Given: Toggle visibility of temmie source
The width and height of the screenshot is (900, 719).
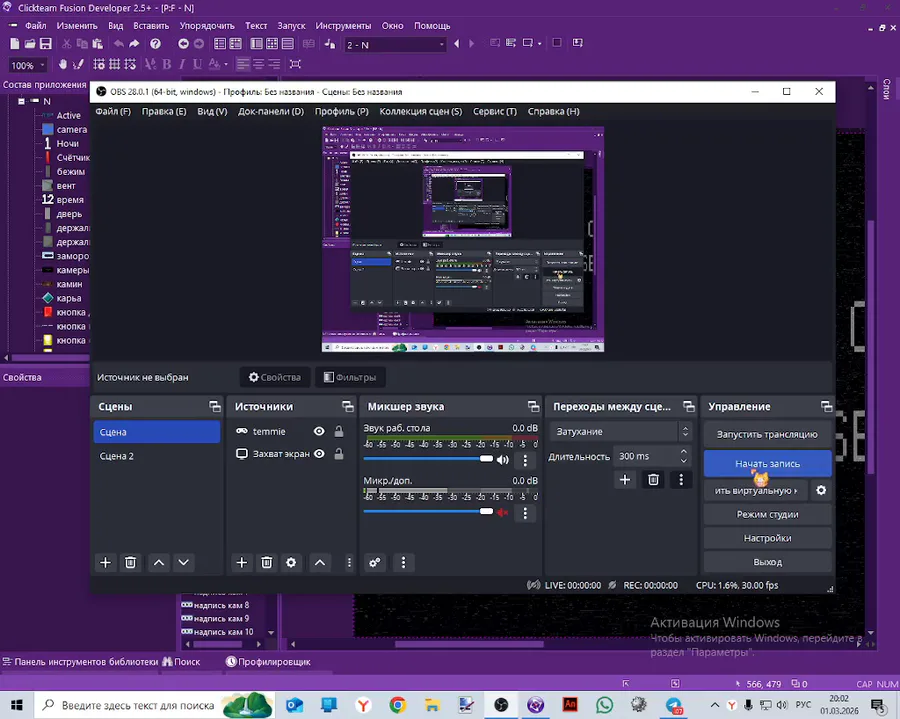Looking at the screenshot, I should click(319, 432).
